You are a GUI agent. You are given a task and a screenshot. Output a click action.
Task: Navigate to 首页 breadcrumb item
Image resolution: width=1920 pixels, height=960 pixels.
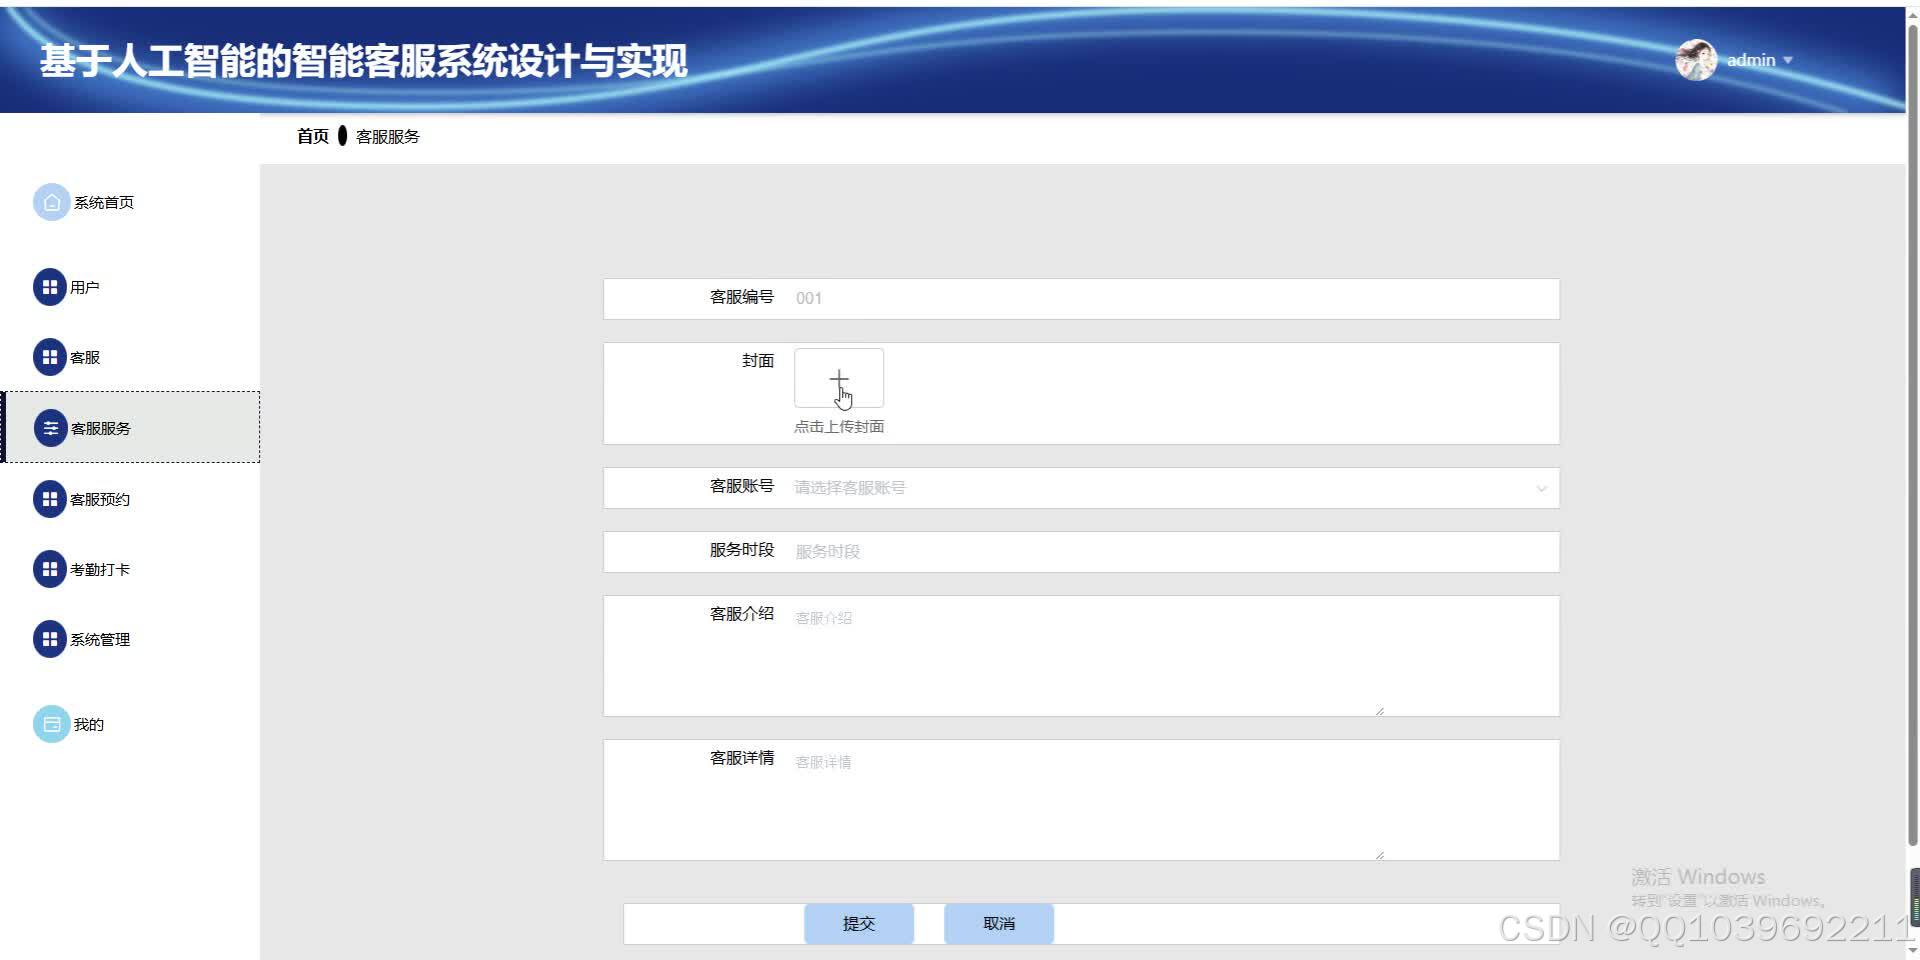[311, 135]
